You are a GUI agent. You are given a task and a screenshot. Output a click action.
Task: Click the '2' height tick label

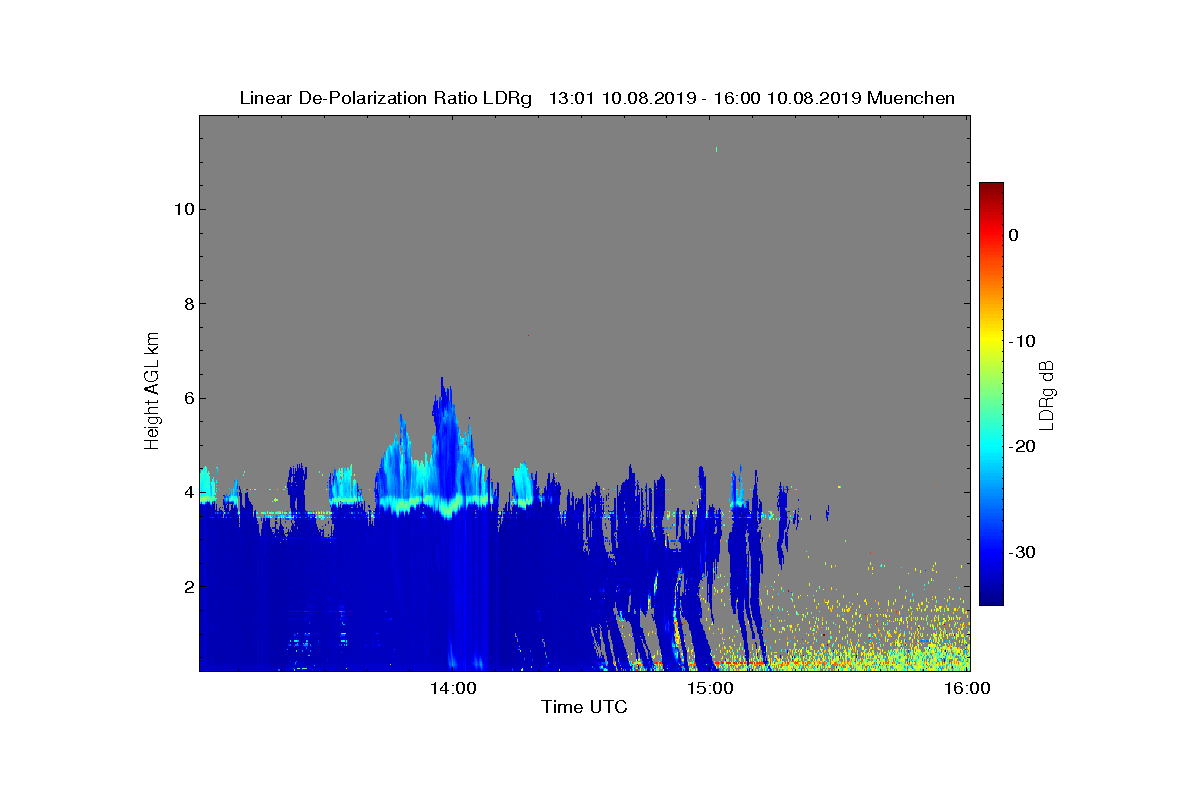click(187, 586)
